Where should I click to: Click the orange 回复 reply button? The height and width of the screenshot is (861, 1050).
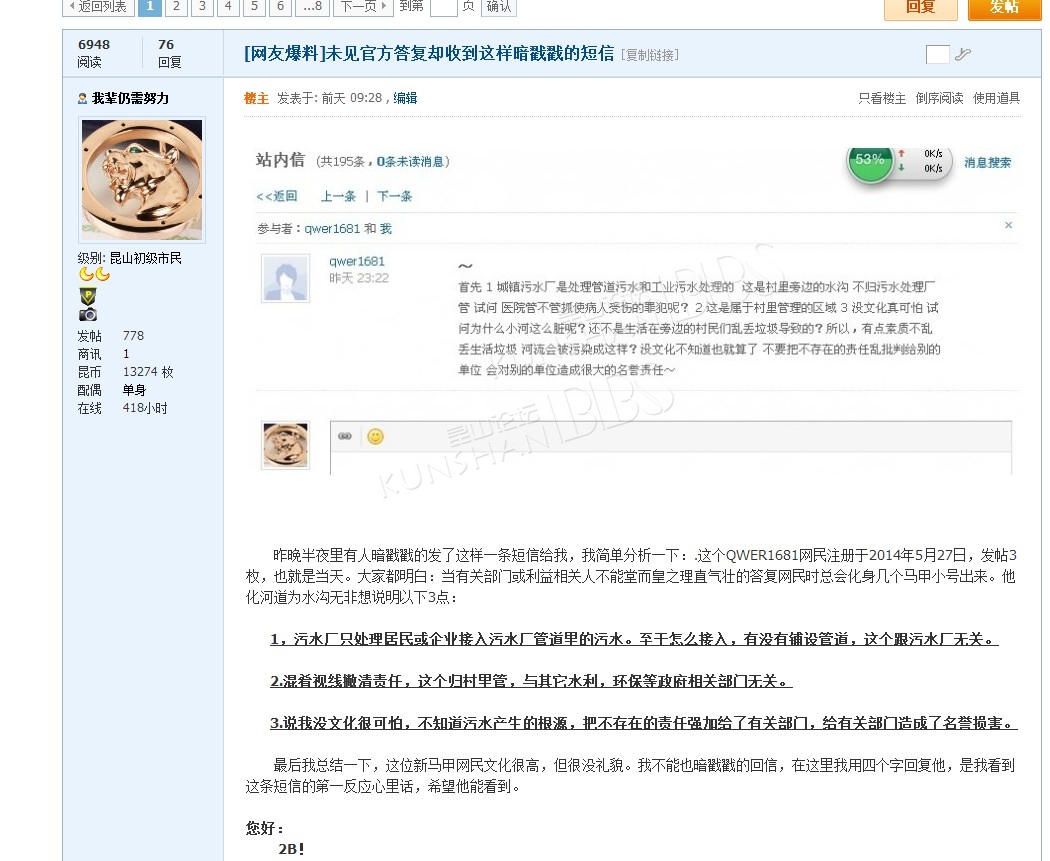pos(921,8)
